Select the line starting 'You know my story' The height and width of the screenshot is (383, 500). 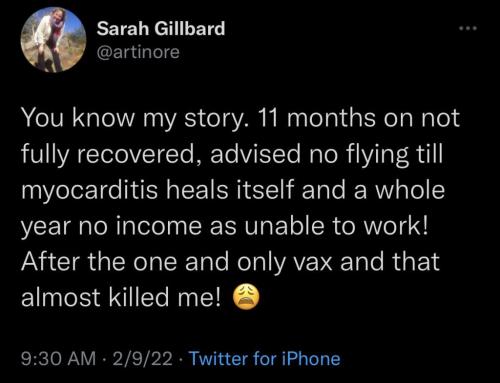coord(240,119)
